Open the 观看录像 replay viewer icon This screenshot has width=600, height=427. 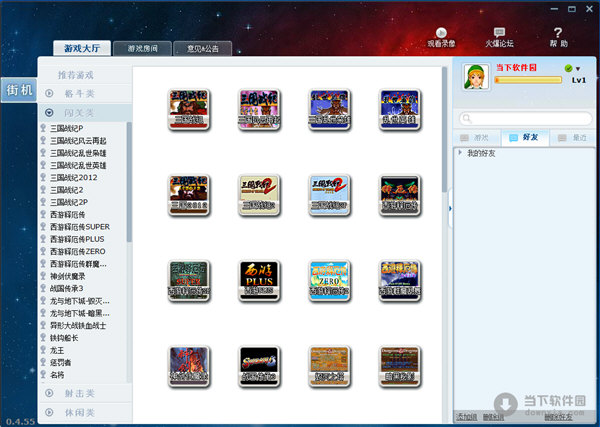(441, 37)
